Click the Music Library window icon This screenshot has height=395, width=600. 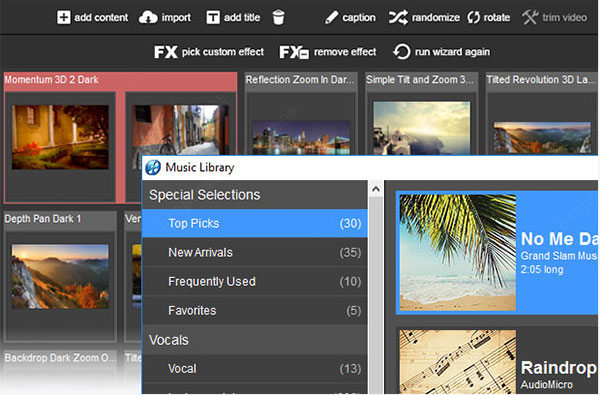[153, 168]
